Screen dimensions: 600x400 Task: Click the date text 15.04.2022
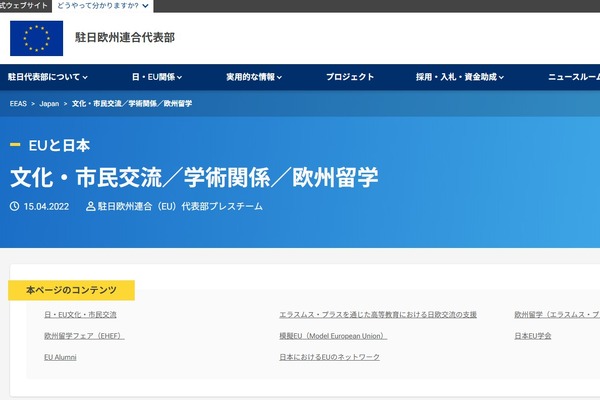pyautogui.click(x=46, y=207)
